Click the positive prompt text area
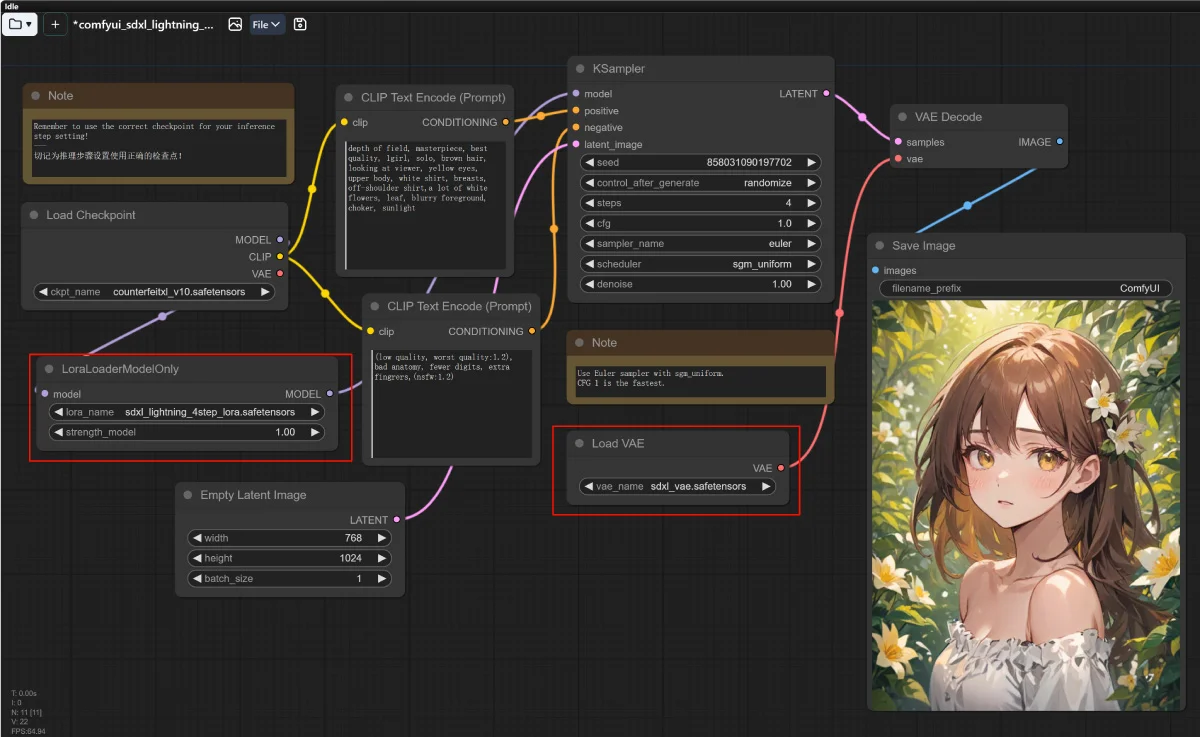The height and width of the screenshot is (737, 1200). (x=426, y=206)
